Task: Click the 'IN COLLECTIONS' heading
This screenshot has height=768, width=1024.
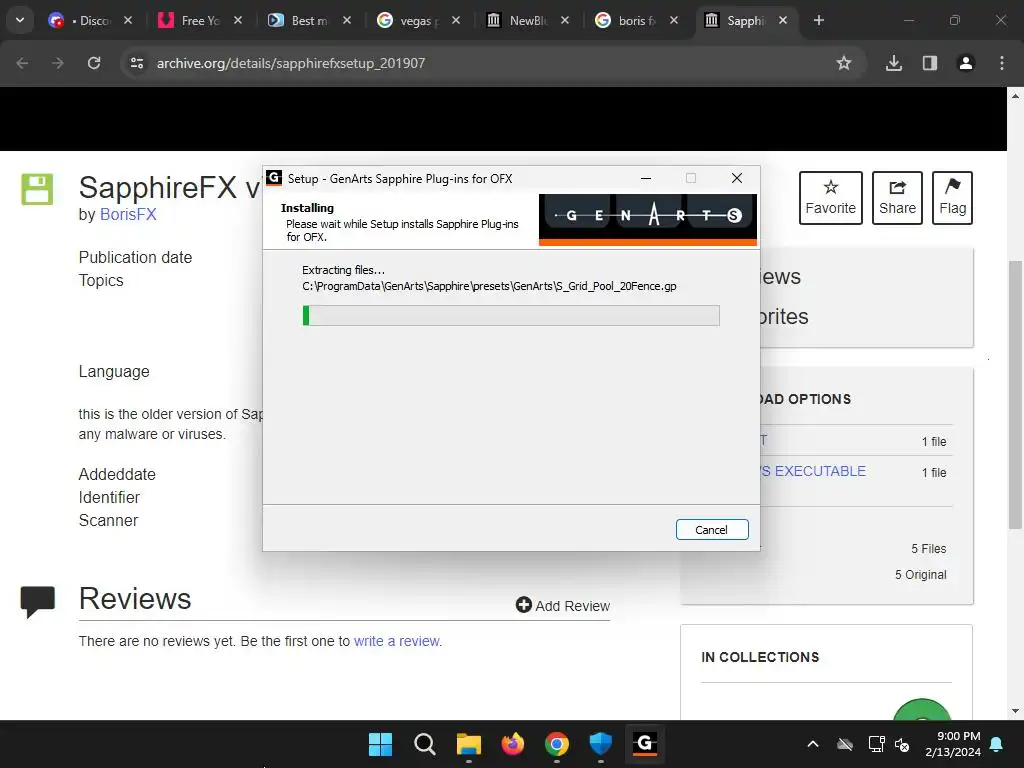Action: [x=760, y=658]
